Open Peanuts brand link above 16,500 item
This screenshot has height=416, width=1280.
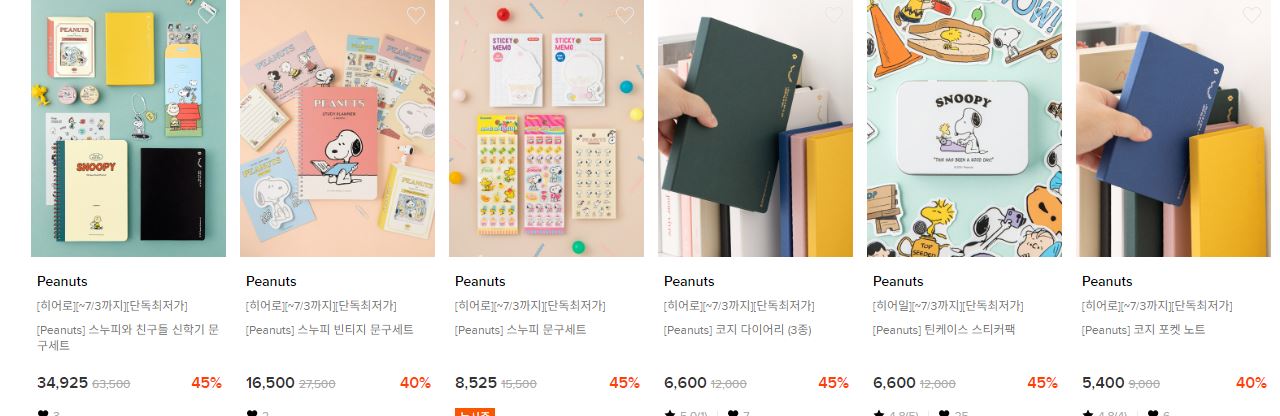(271, 281)
